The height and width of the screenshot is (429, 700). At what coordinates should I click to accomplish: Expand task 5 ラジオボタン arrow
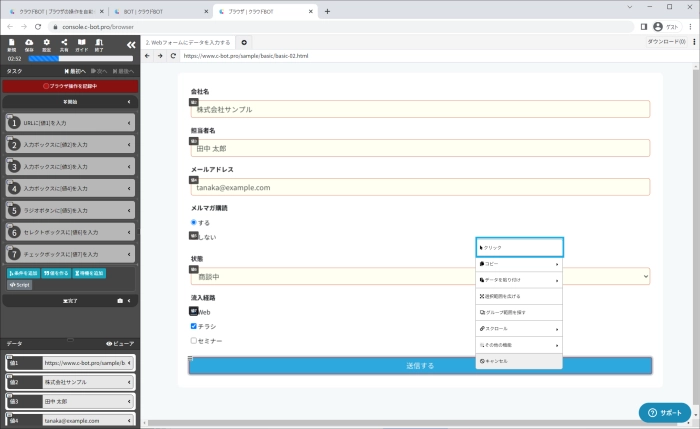[129, 210]
